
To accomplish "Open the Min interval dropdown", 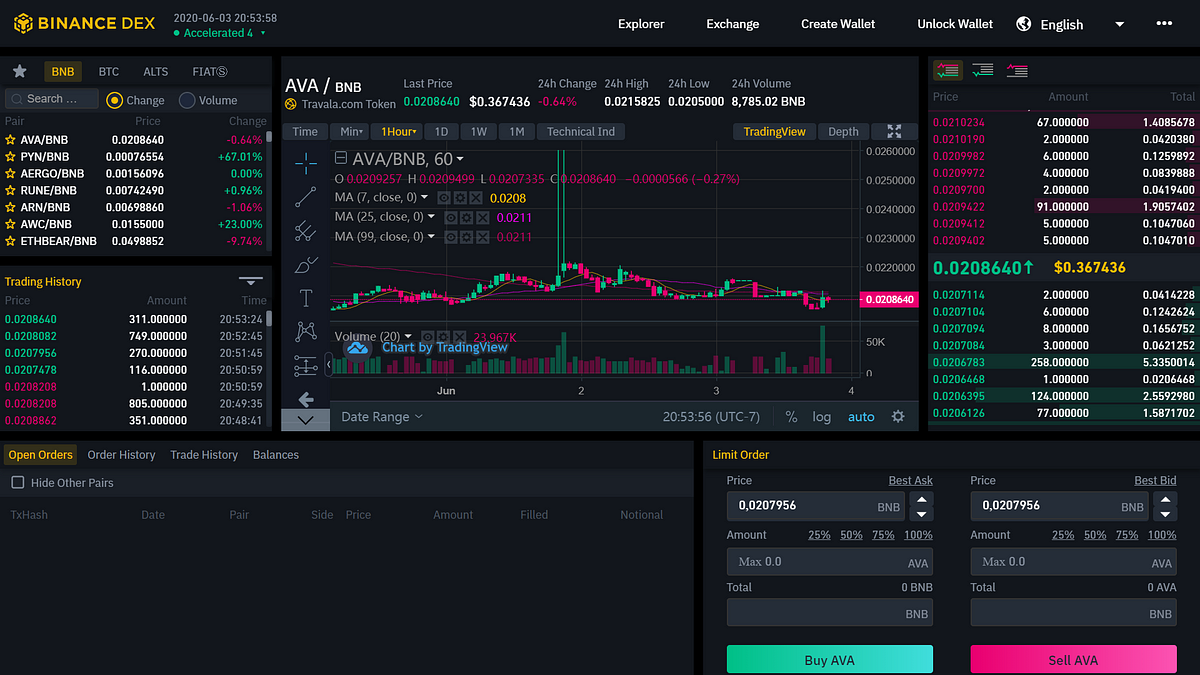I will pos(351,131).
